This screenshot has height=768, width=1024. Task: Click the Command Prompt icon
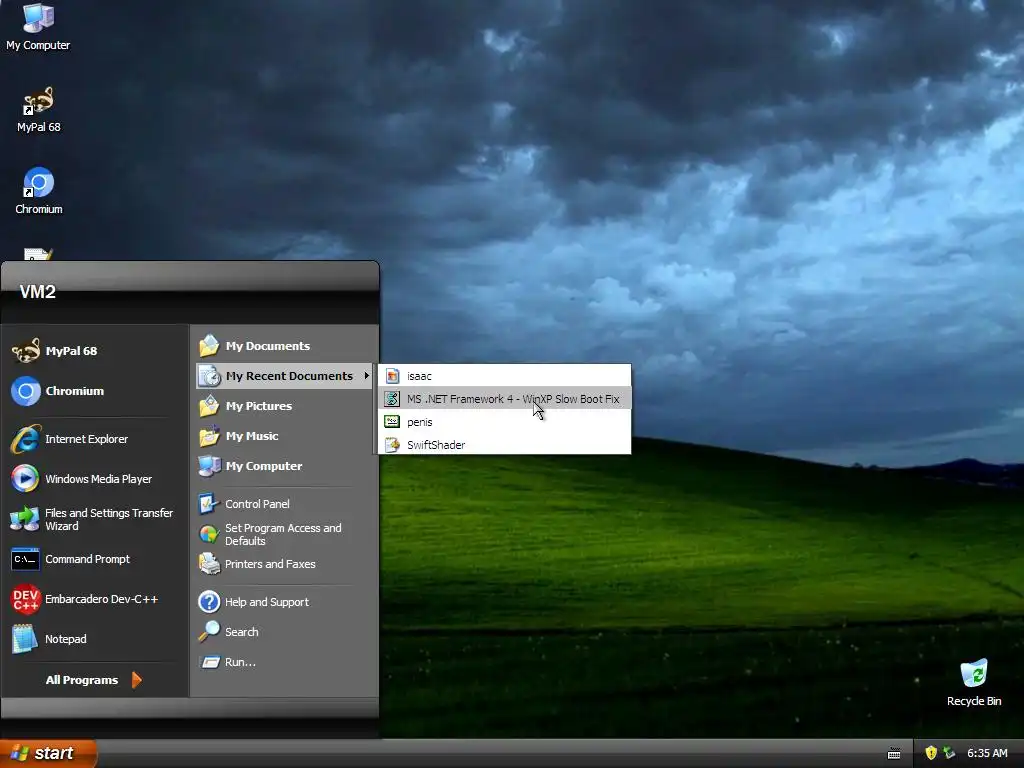[x=25, y=559]
